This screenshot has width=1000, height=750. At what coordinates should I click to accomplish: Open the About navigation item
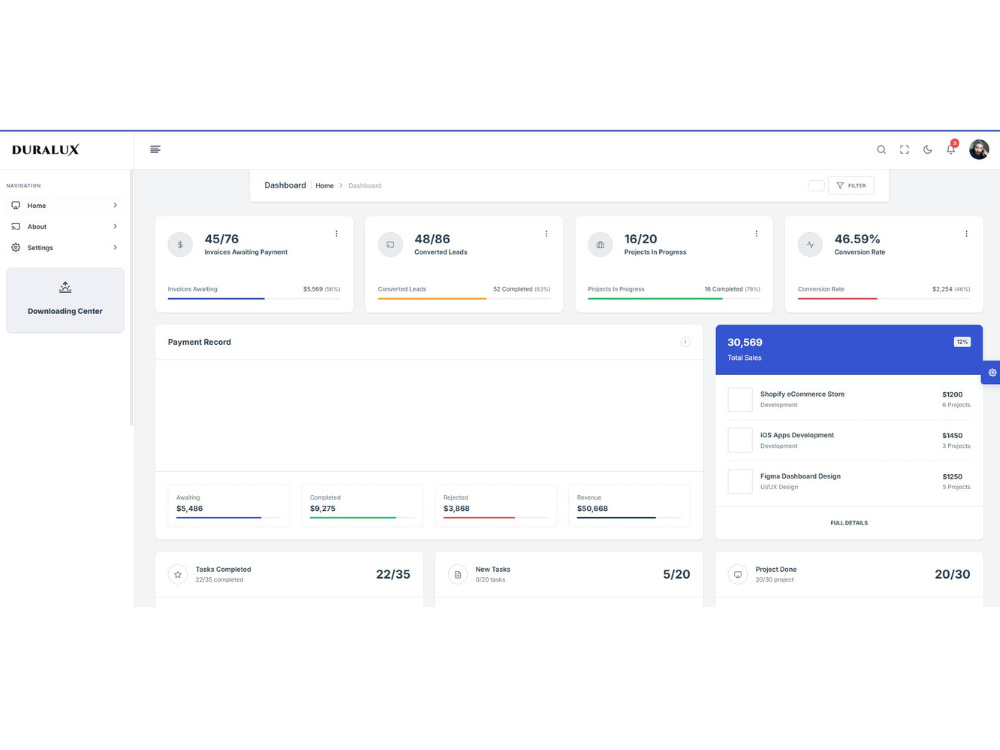coord(65,226)
